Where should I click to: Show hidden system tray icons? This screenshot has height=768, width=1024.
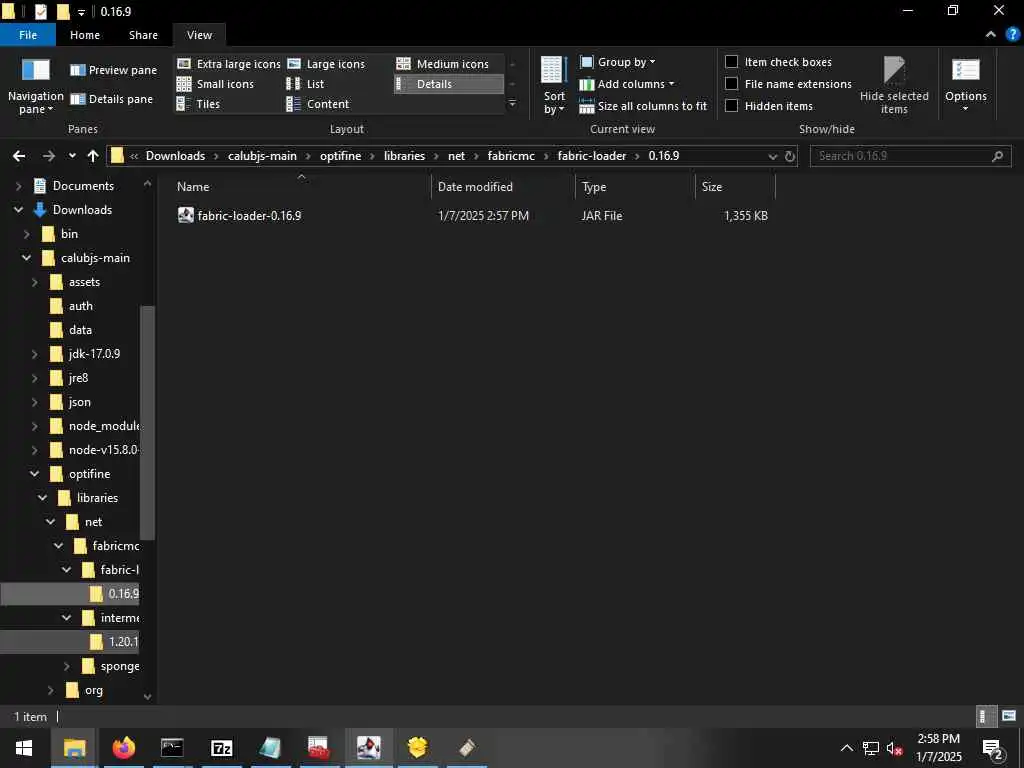pos(846,748)
